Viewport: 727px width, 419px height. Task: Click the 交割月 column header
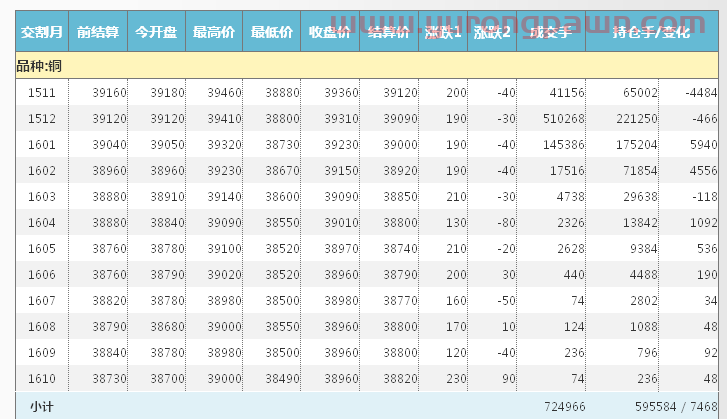[x=42, y=33]
